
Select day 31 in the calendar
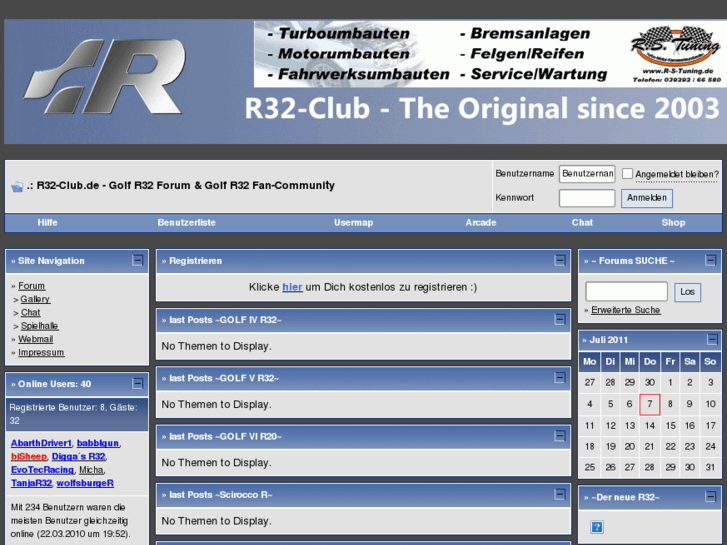point(710,468)
